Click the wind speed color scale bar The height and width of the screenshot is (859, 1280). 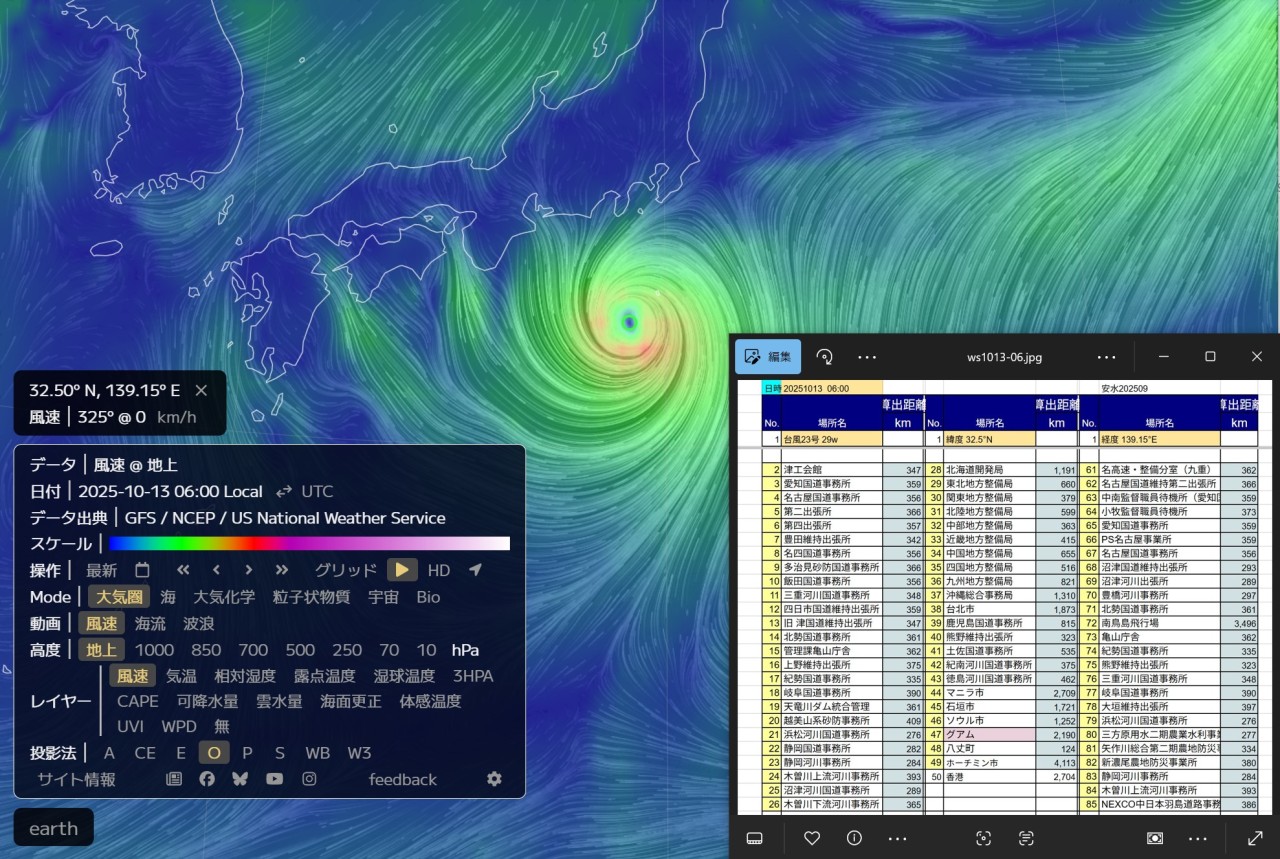(309, 544)
